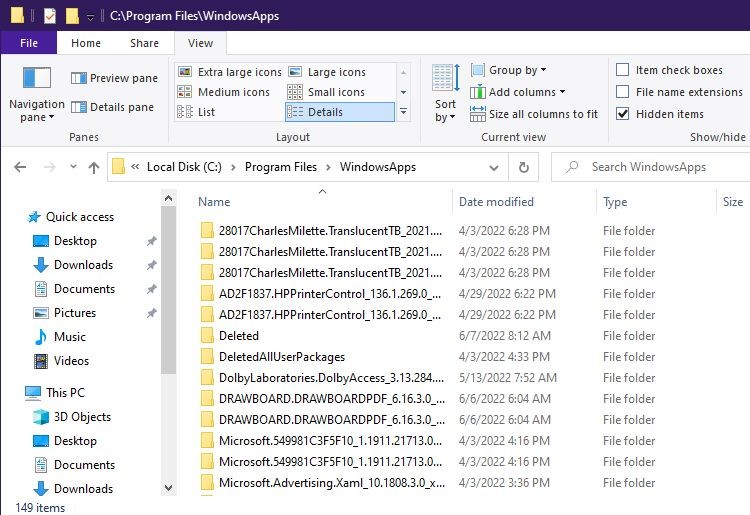Enable Item check boxes
This screenshot has width=750, height=515.
(x=622, y=70)
